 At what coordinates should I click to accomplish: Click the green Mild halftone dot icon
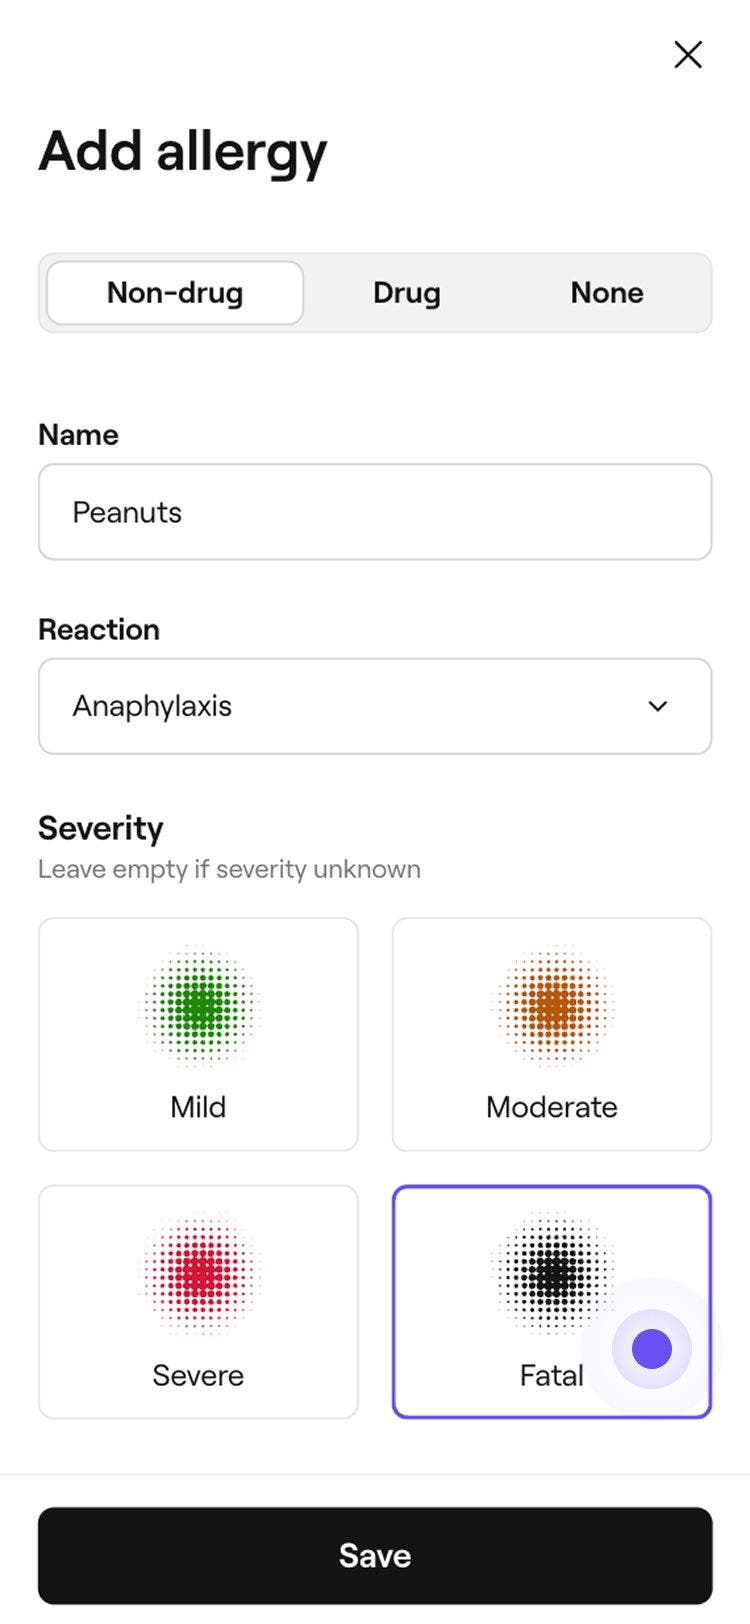point(199,1005)
